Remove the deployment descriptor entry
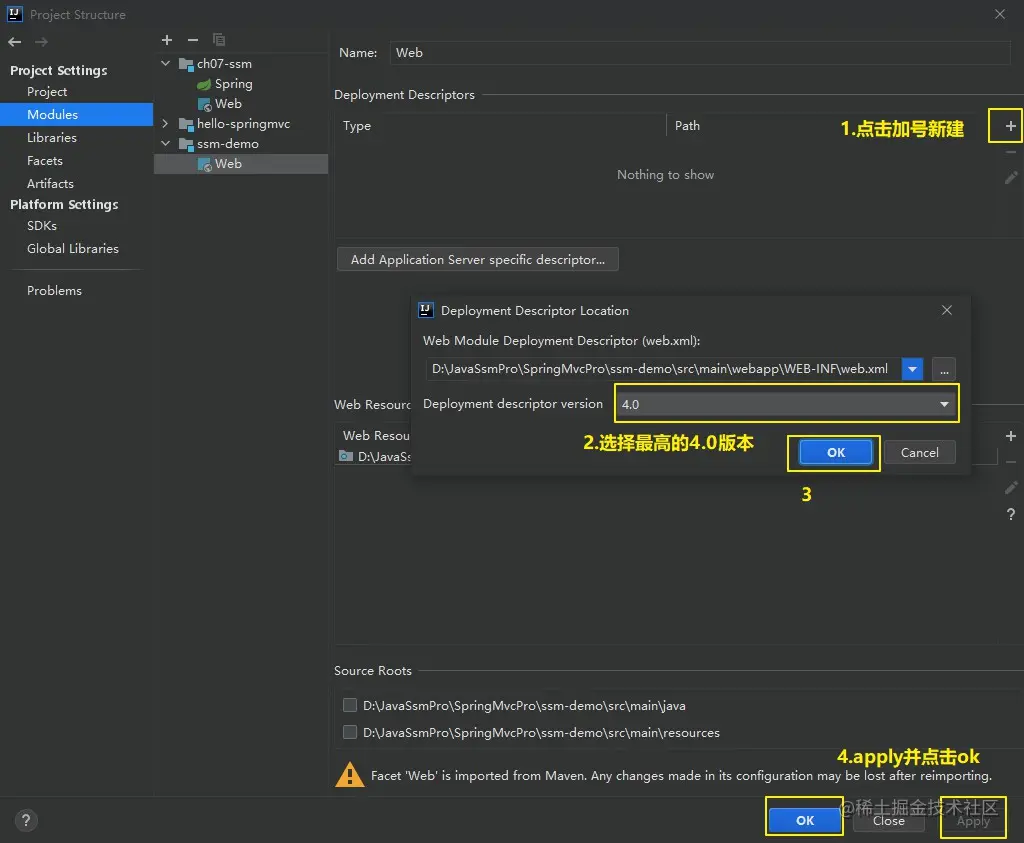This screenshot has width=1024, height=843. point(1011,152)
